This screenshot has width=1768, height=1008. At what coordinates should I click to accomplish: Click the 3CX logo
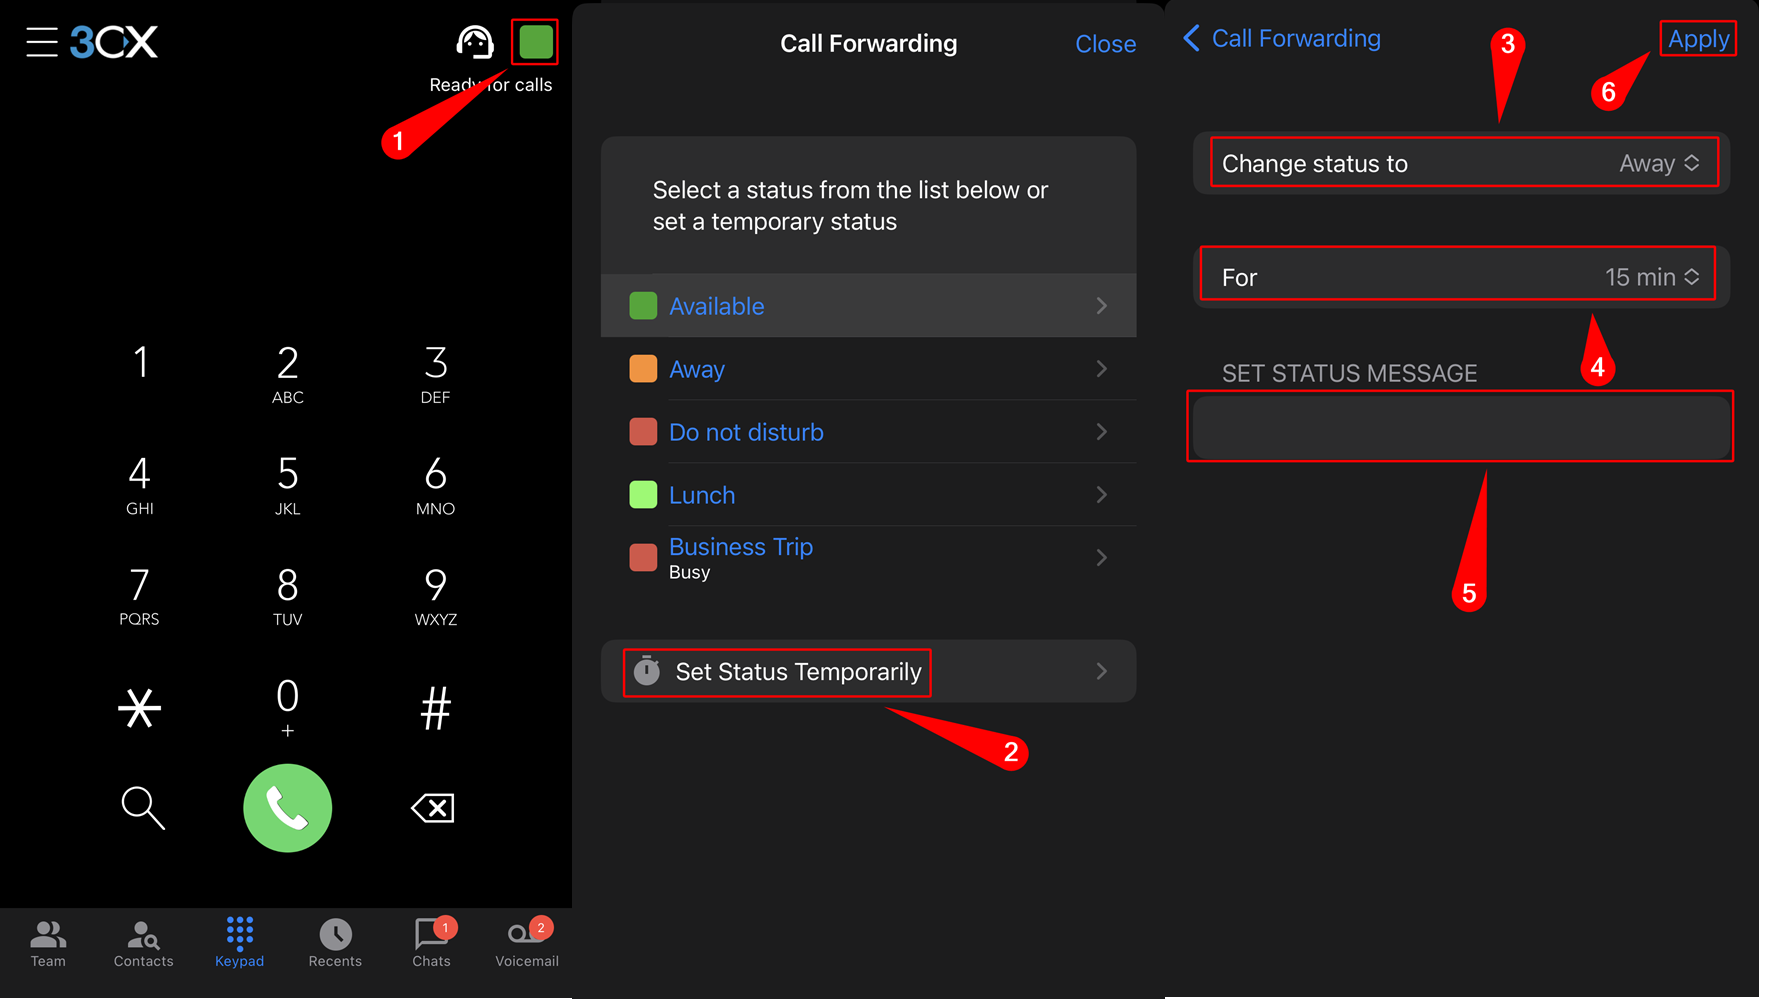pyautogui.click(x=113, y=42)
